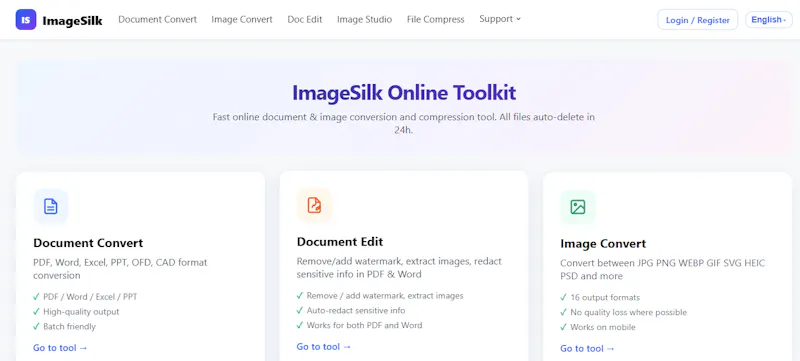The image size is (800, 361).
Task: Open the English language selector
Action: point(768,20)
